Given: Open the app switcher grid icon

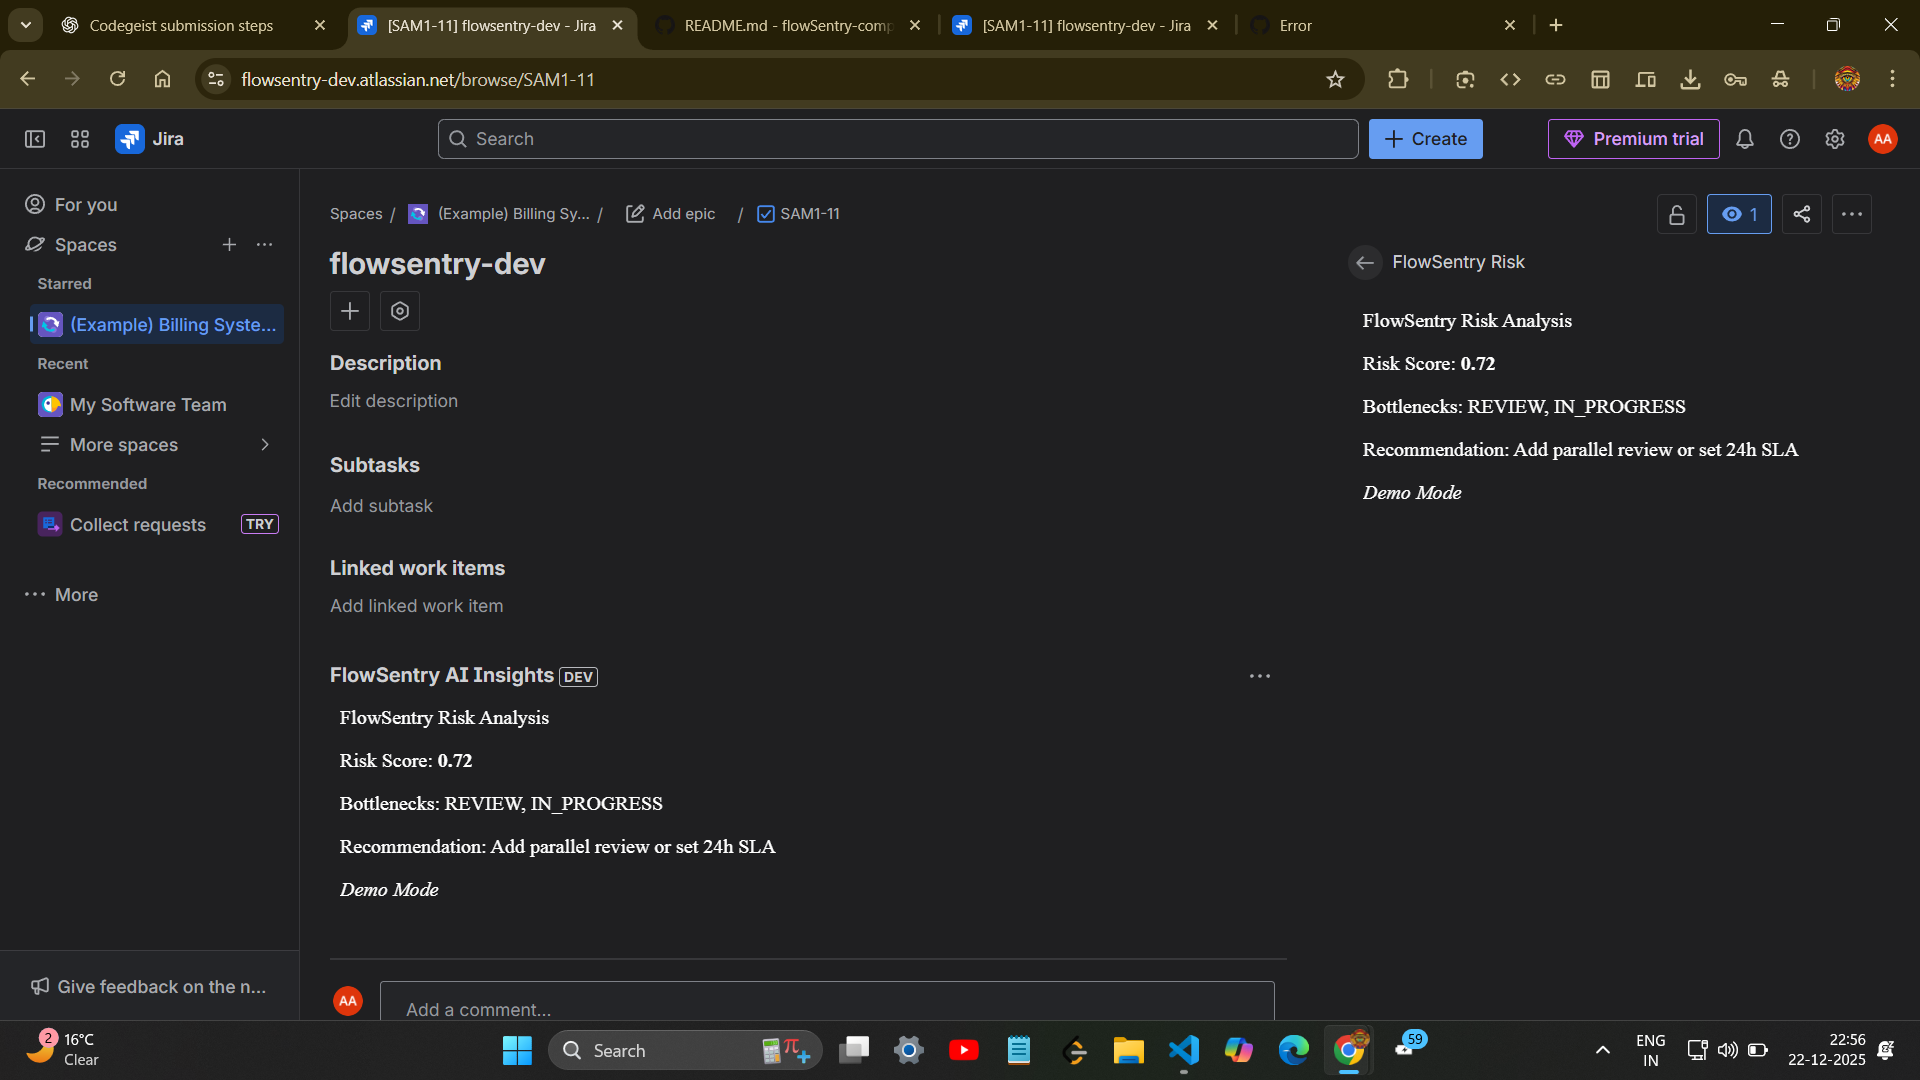Looking at the screenshot, I should (80, 139).
